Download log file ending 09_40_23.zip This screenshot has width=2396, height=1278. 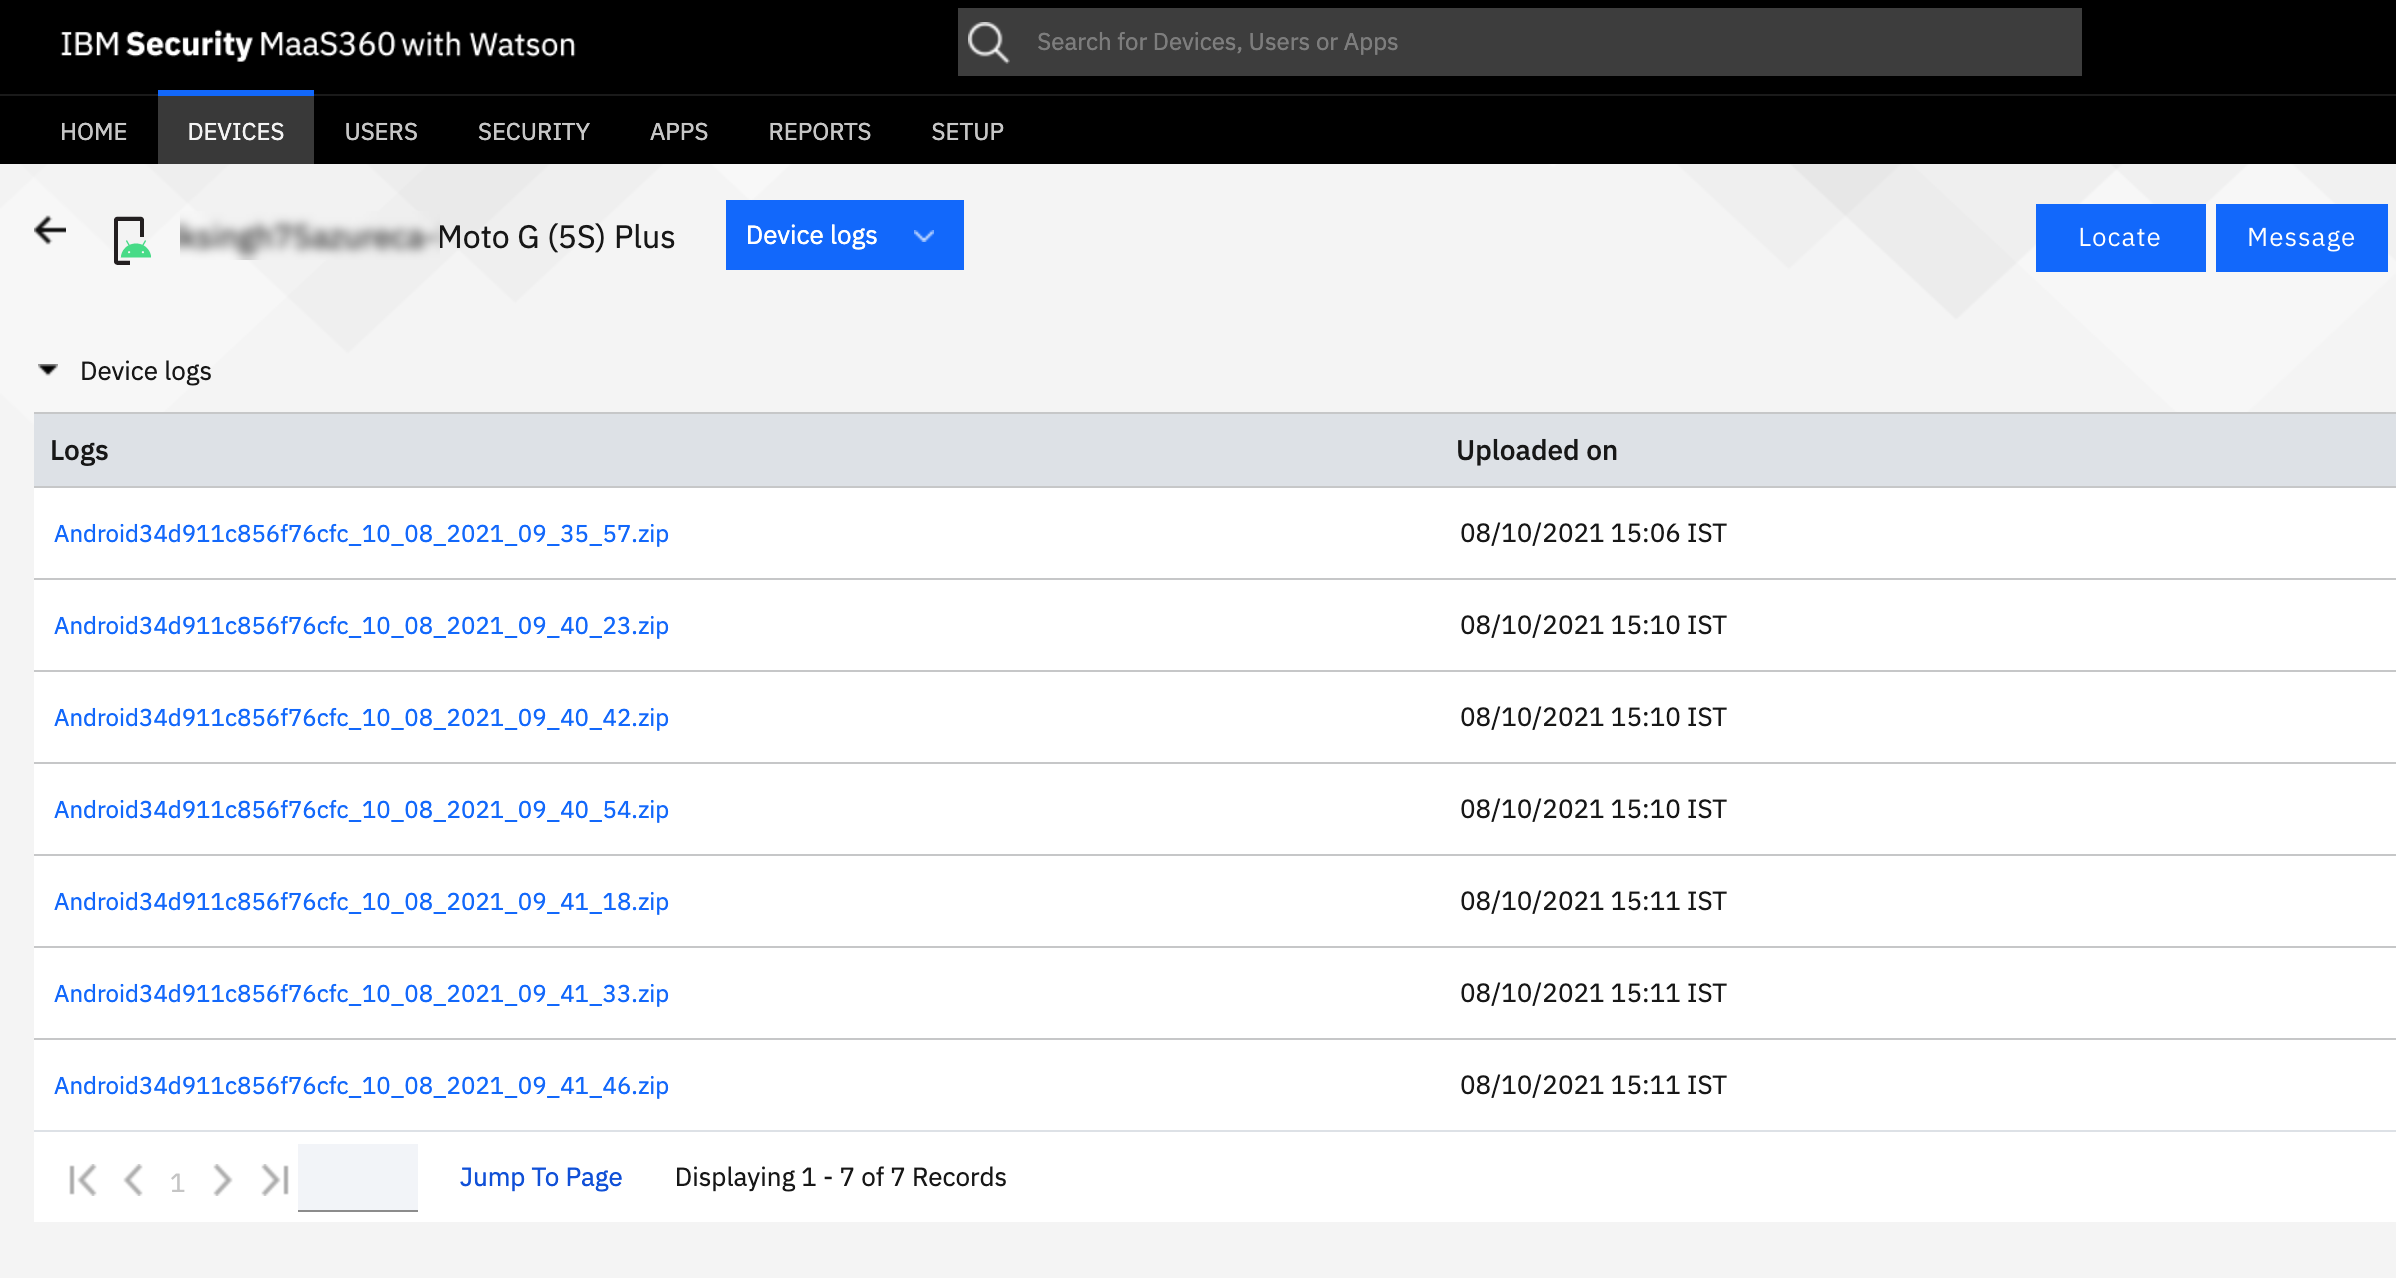361,625
